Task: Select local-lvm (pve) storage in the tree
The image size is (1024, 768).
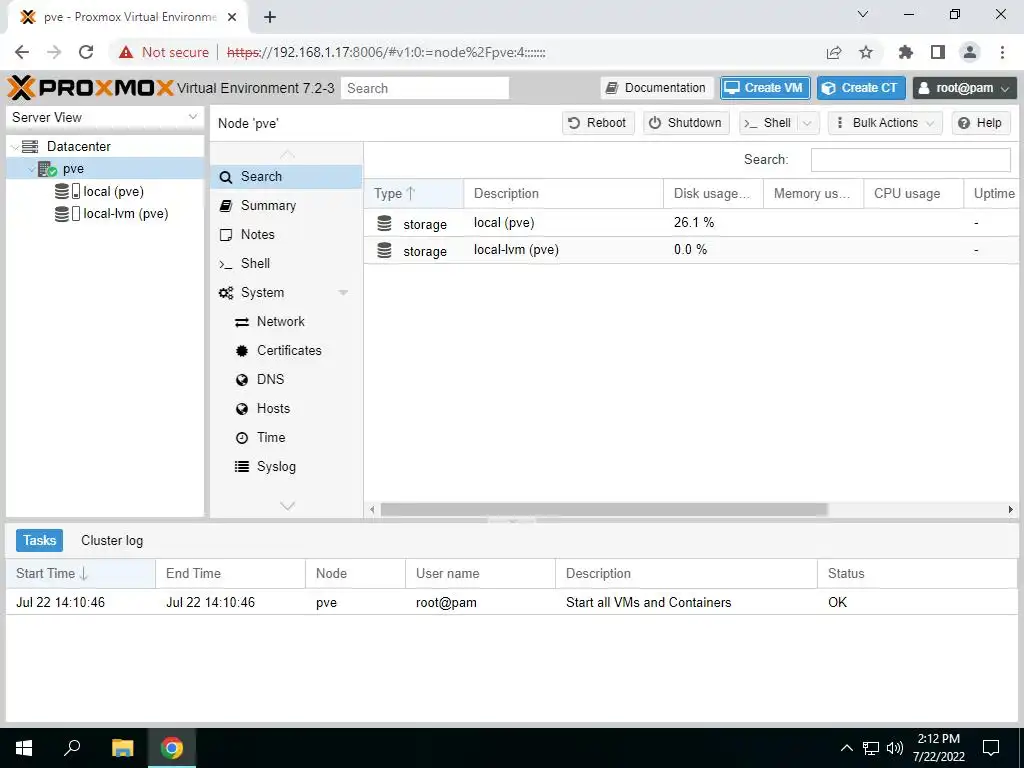Action: tap(125, 214)
